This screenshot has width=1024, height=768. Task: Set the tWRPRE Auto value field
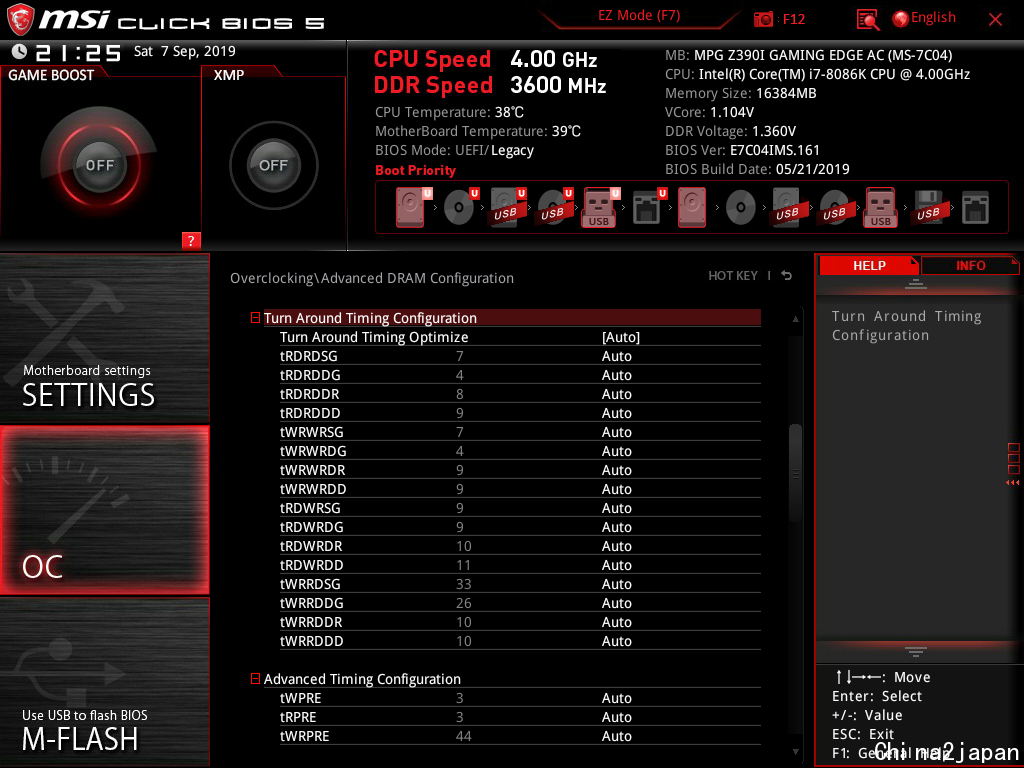point(616,736)
